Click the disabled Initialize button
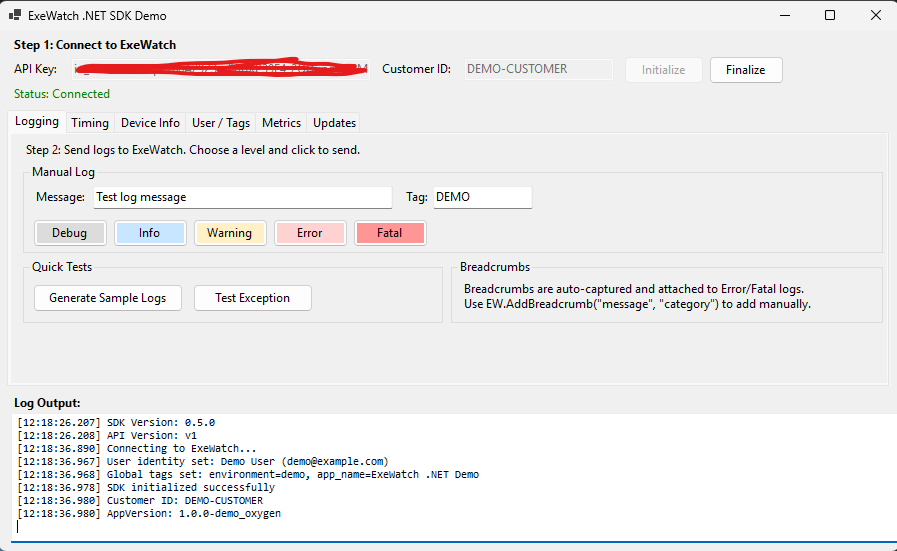This screenshot has width=897, height=551. click(x=663, y=70)
